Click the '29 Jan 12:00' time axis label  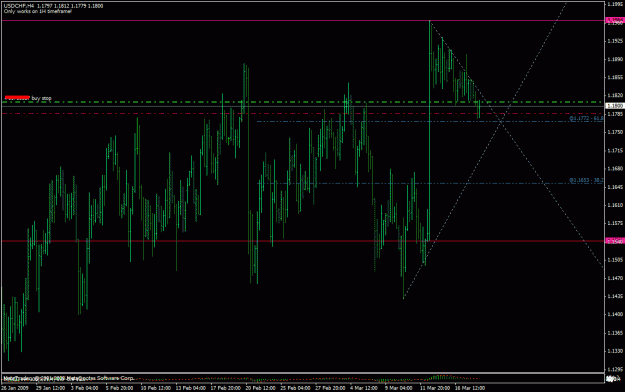[50, 388]
